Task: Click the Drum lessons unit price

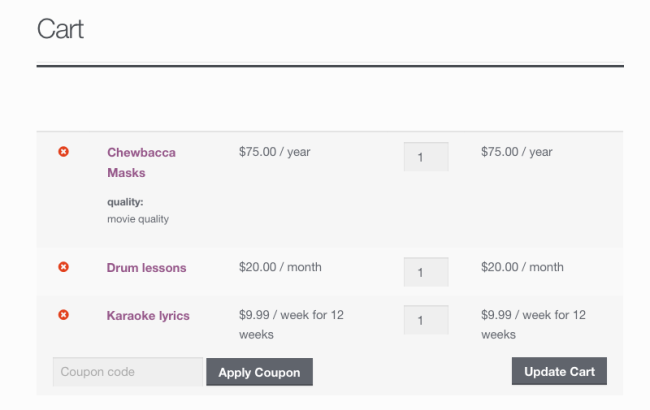Action: [280, 267]
